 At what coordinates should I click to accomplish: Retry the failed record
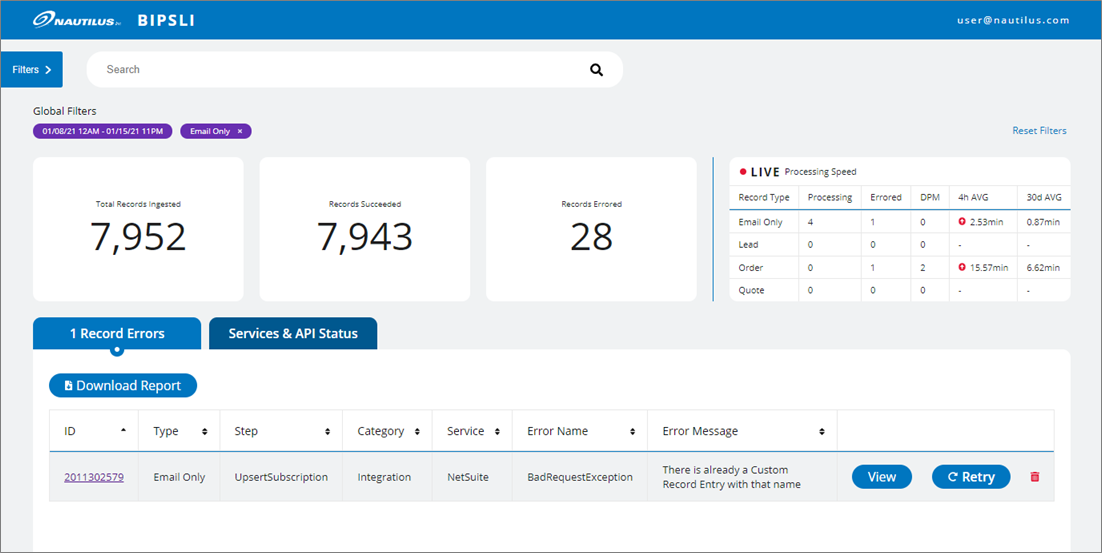[x=971, y=477]
